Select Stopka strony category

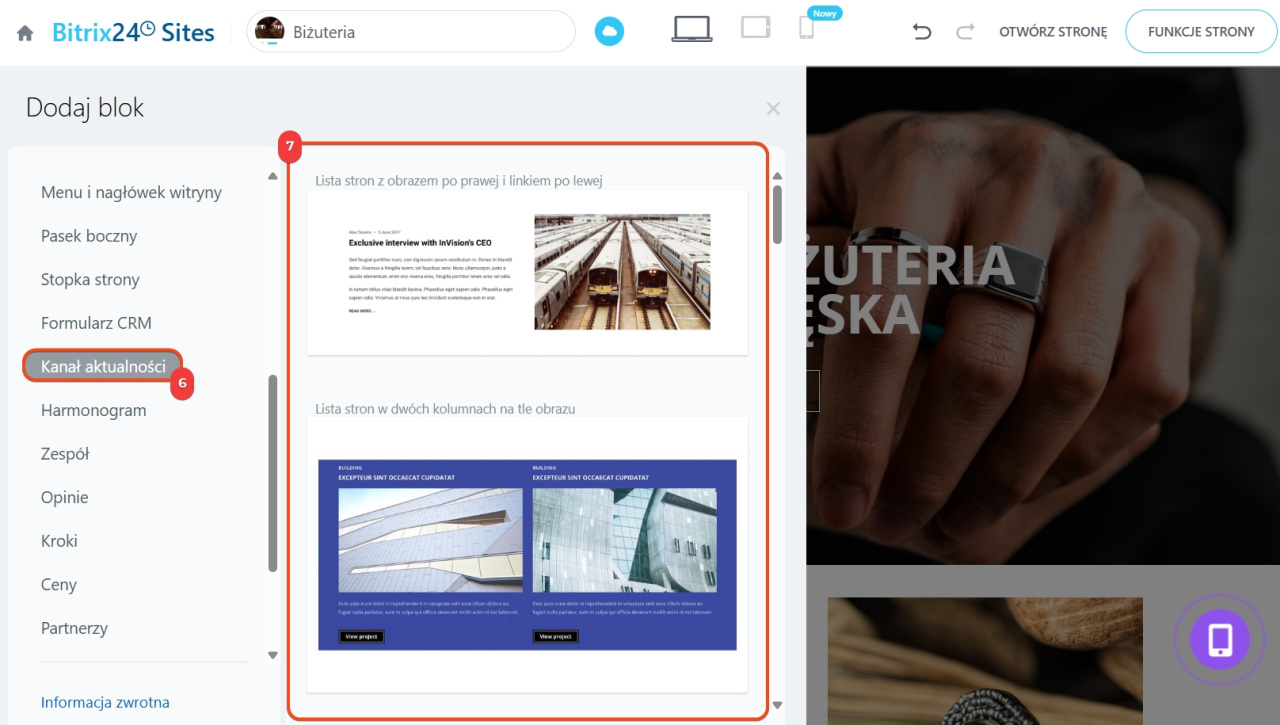click(x=90, y=279)
